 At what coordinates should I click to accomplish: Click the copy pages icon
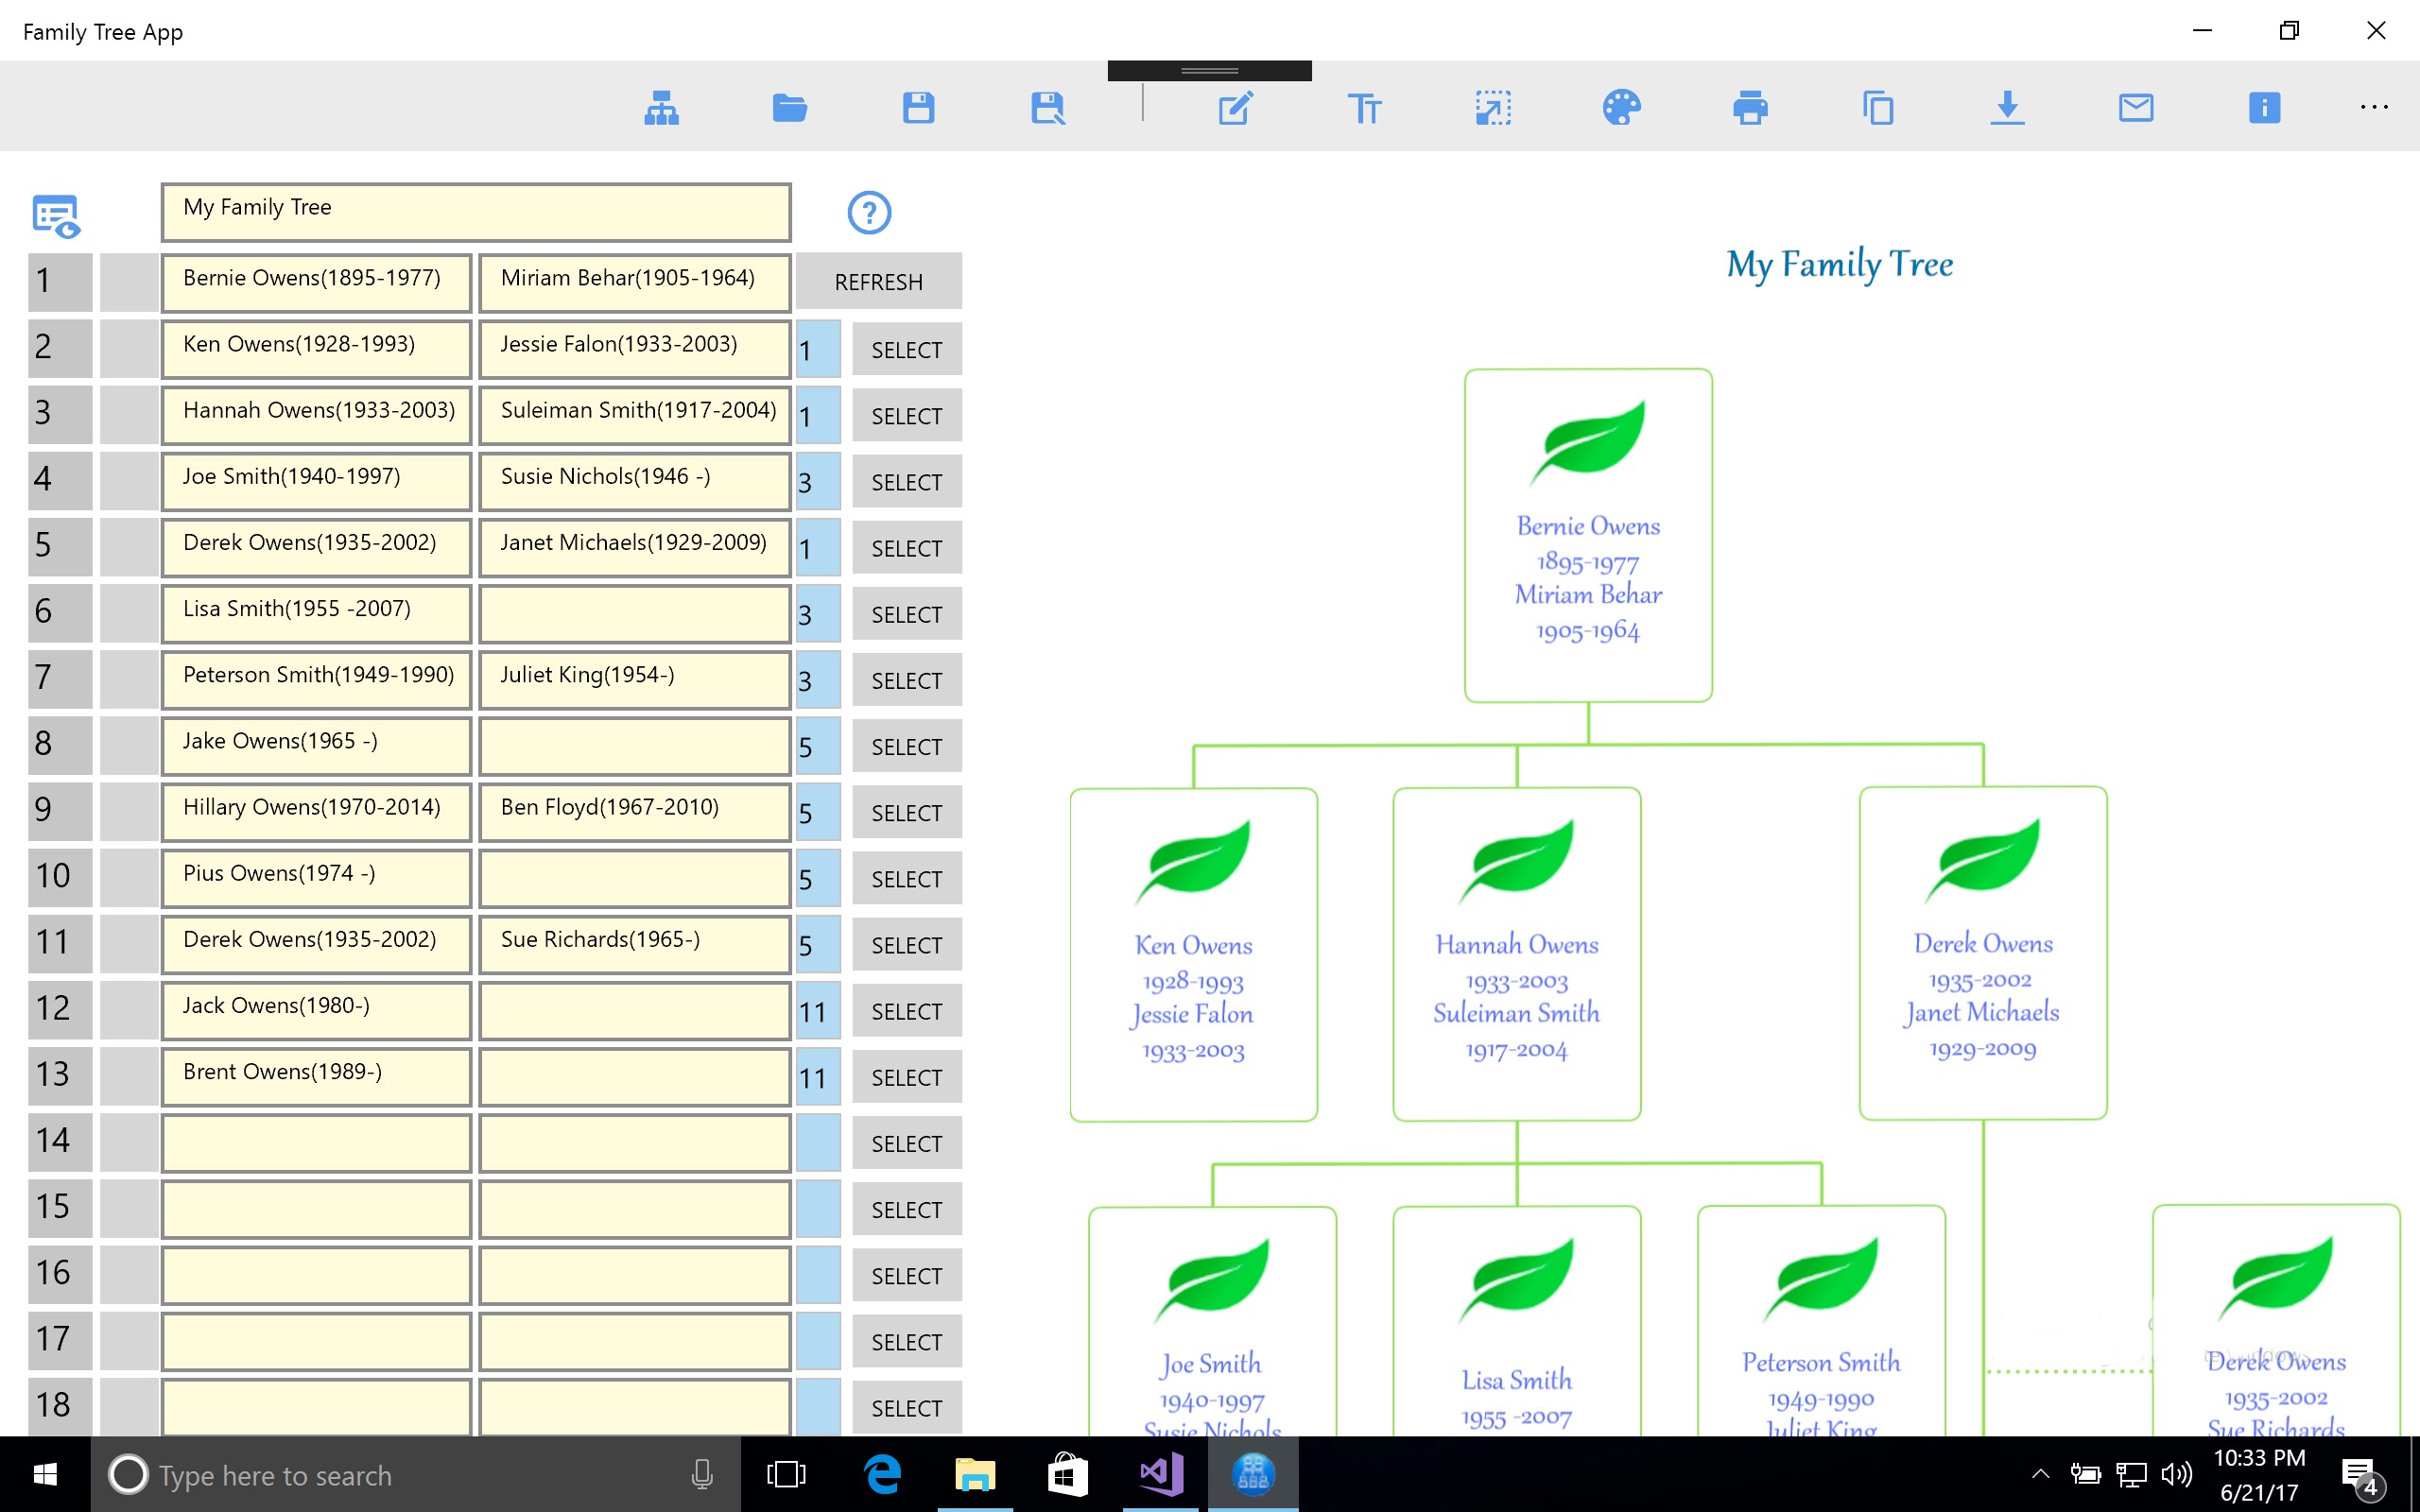1878,107
